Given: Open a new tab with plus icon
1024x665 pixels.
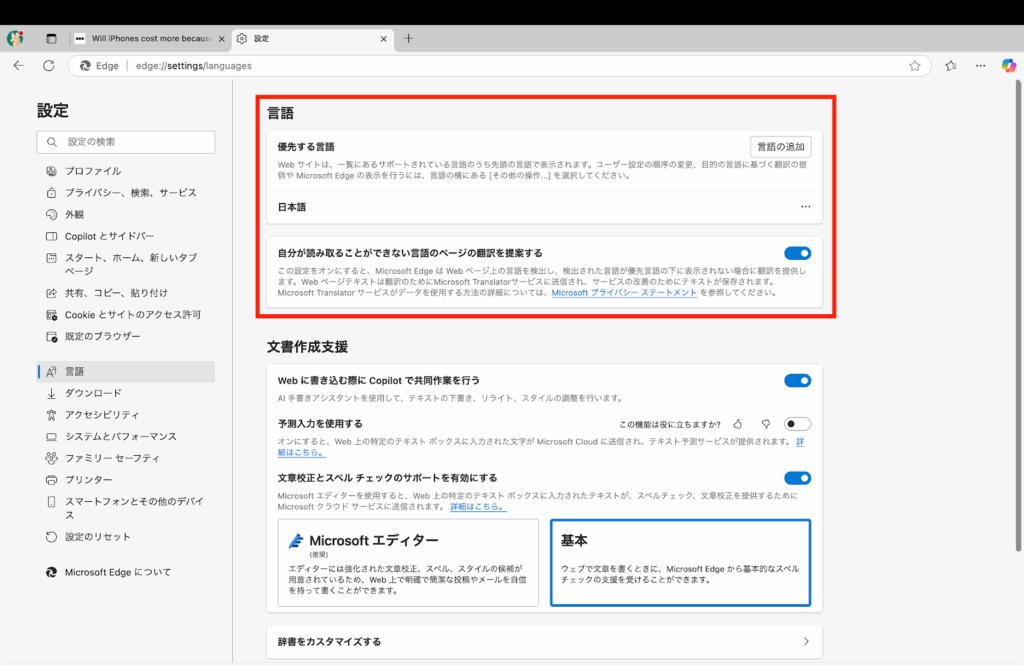Looking at the screenshot, I should (408, 38).
